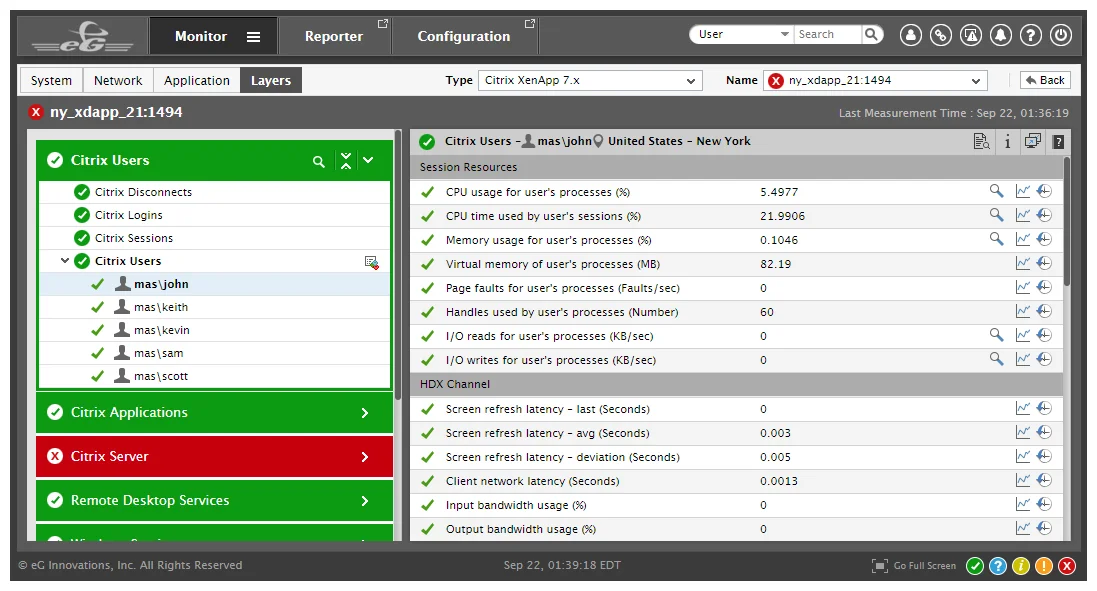Open the help question mark icon in header

[1031, 35]
